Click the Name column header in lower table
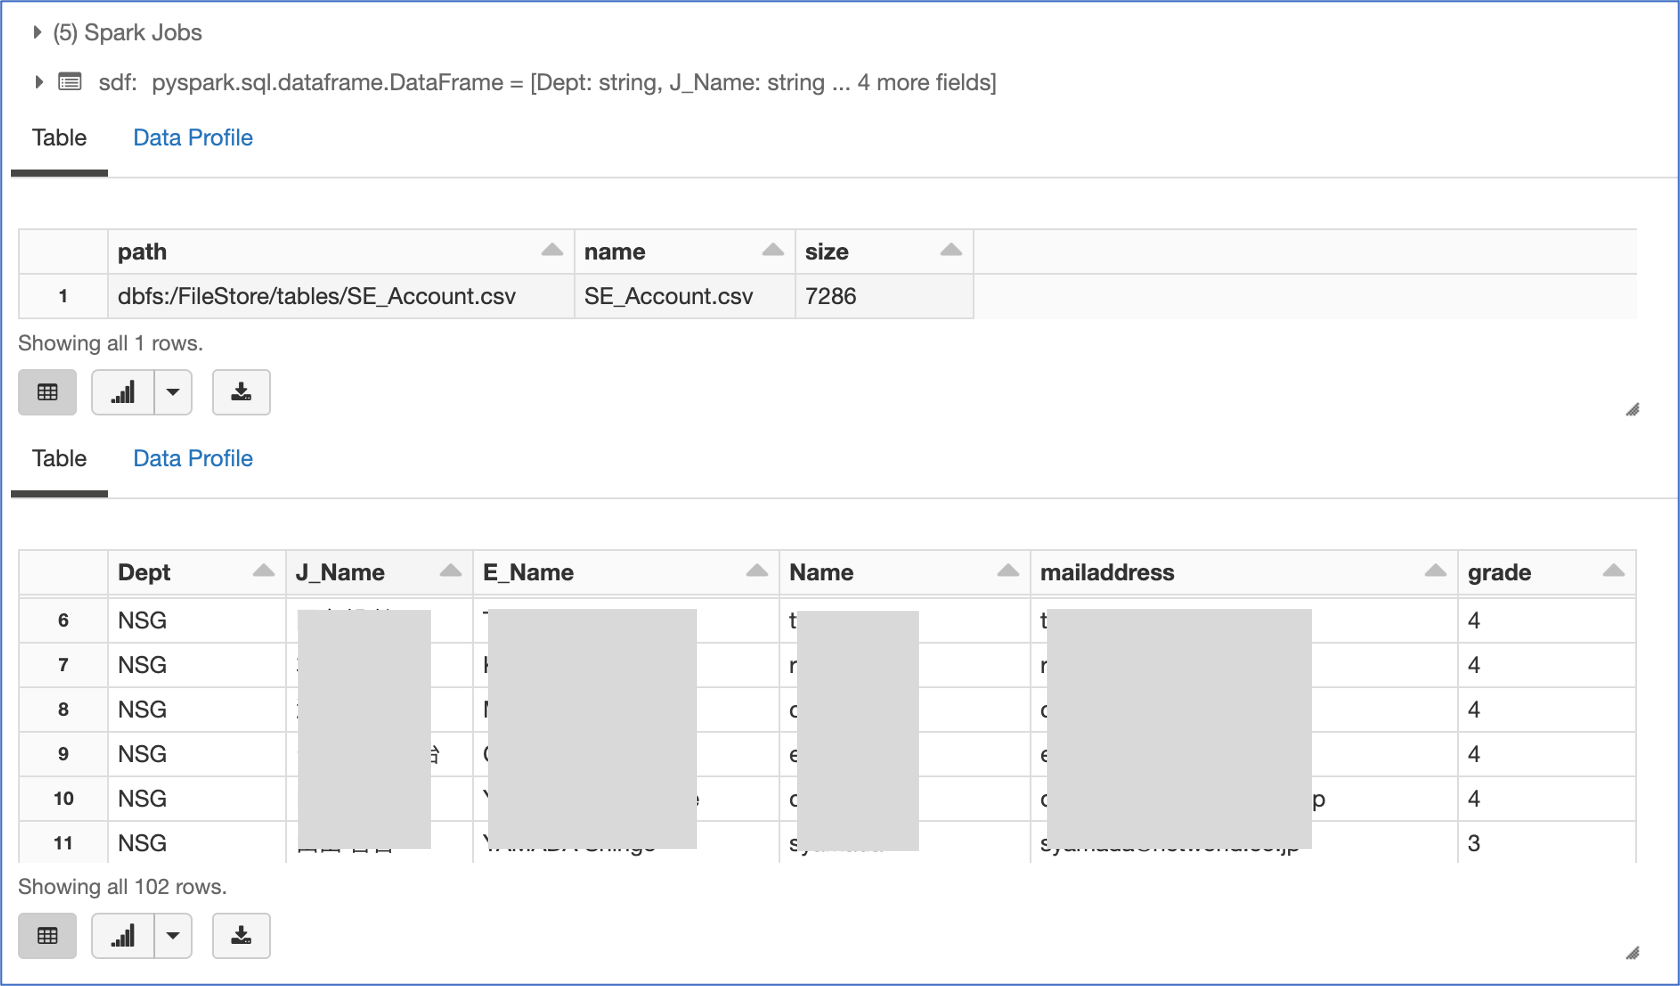Screen dimensions: 1680x986 coord(905,573)
